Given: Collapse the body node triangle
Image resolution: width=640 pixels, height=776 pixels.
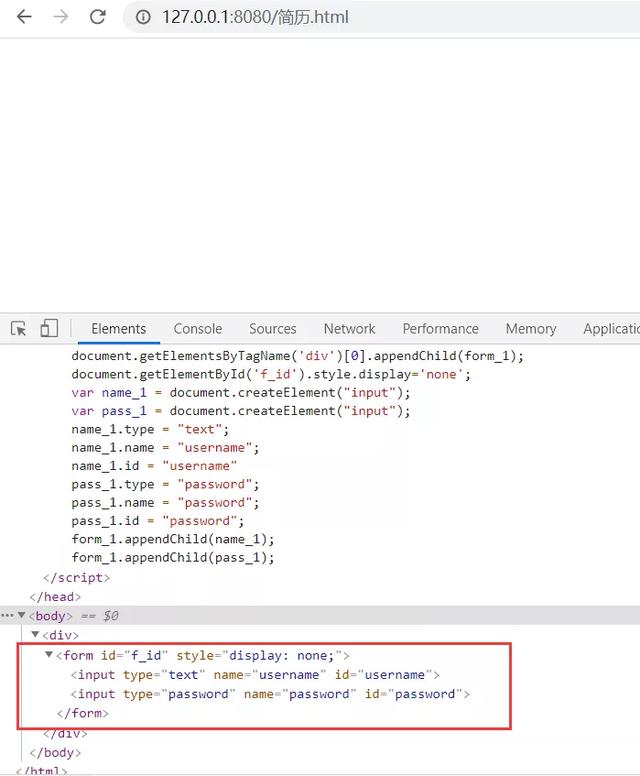Looking at the screenshot, I should pyautogui.click(x=22, y=615).
